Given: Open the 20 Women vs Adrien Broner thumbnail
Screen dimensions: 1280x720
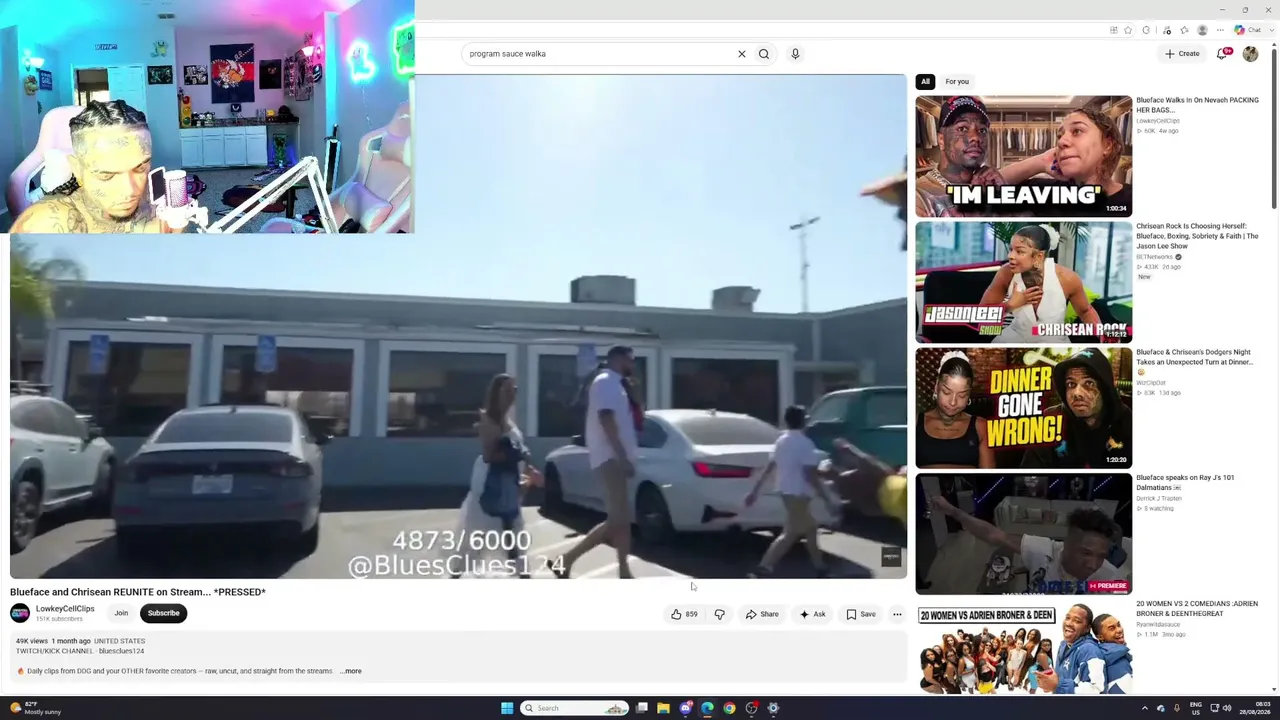Looking at the screenshot, I should [x=1024, y=648].
